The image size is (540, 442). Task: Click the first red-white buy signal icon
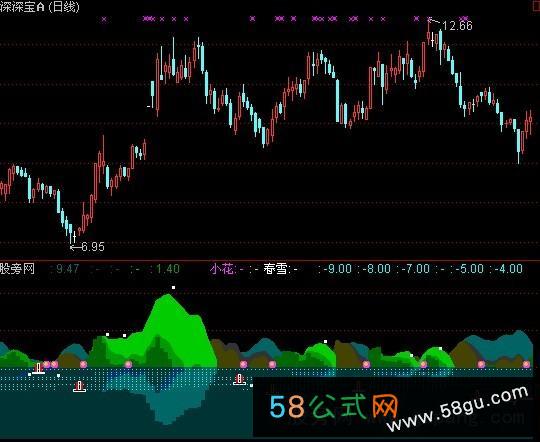(38, 369)
